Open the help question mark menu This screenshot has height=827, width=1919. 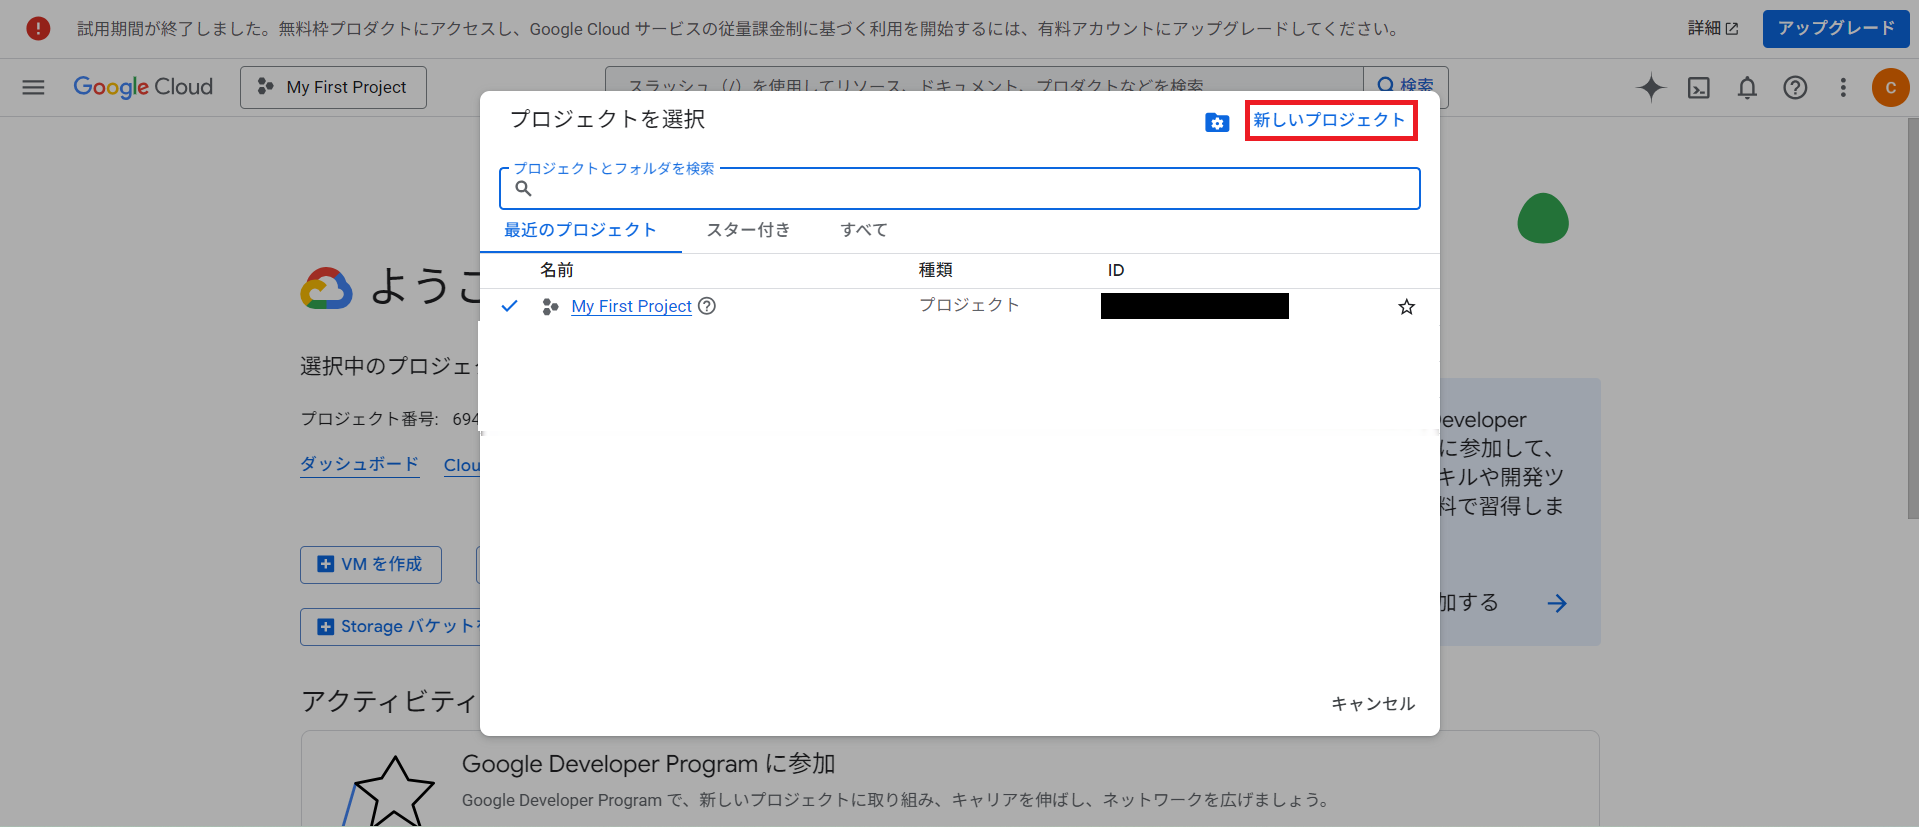pyautogui.click(x=1795, y=88)
